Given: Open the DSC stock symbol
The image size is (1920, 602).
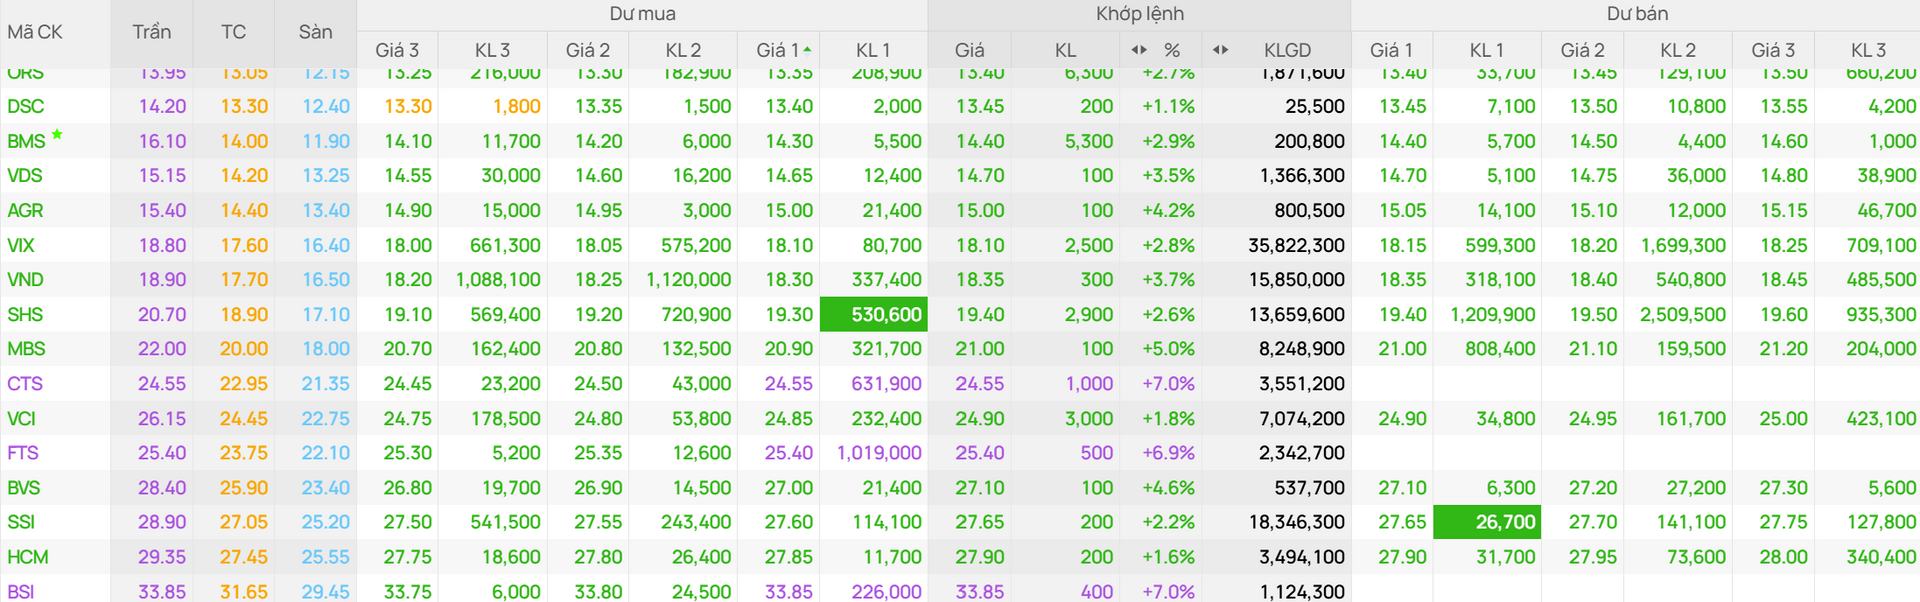Looking at the screenshot, I should point(26,106).
